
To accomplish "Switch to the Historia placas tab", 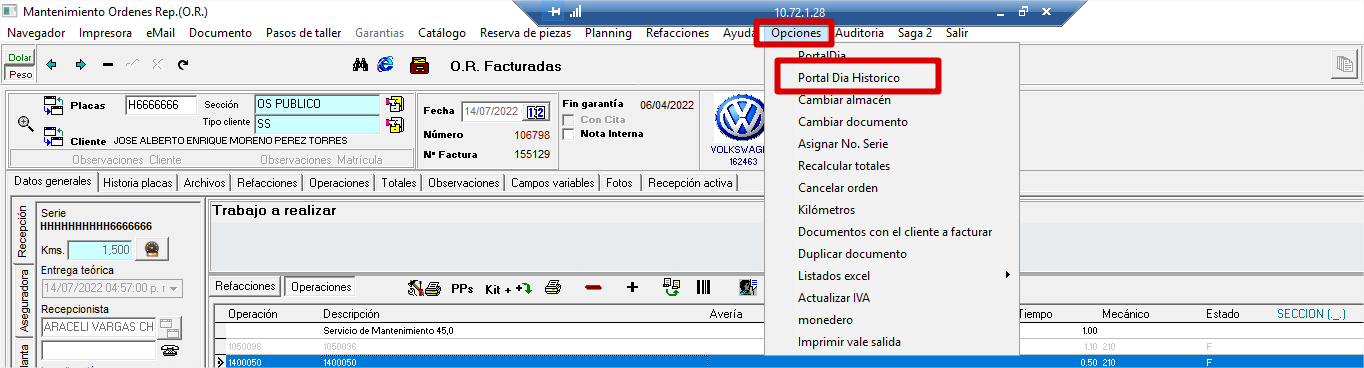I will tap(137, 183).
